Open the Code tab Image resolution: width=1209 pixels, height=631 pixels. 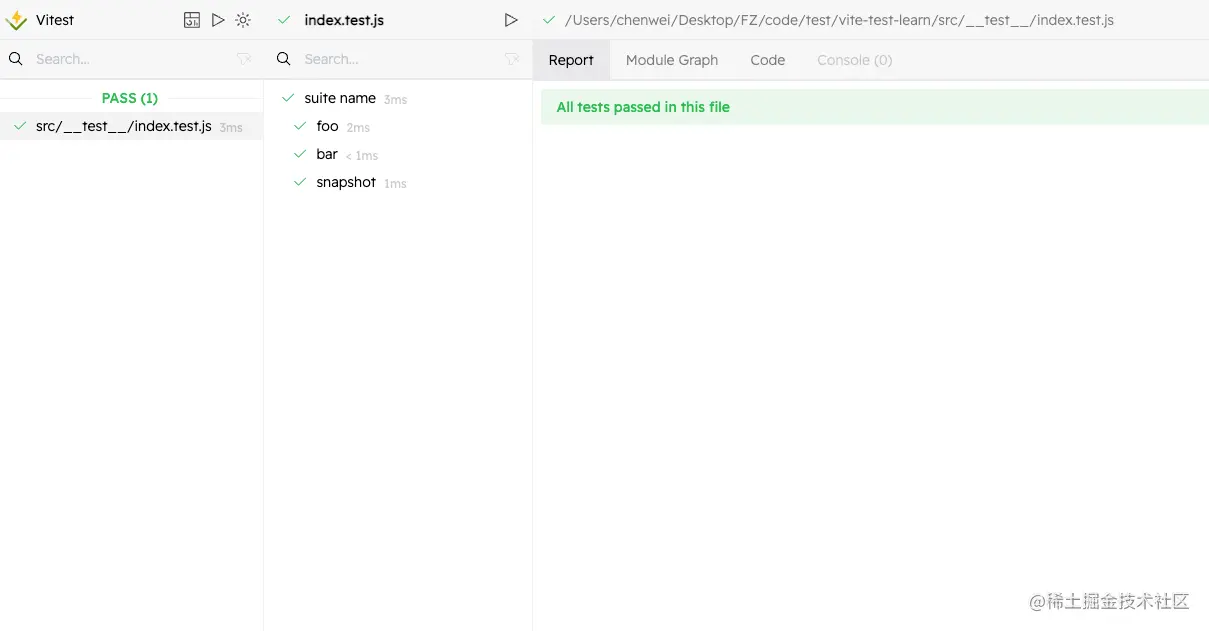(767, 60)
